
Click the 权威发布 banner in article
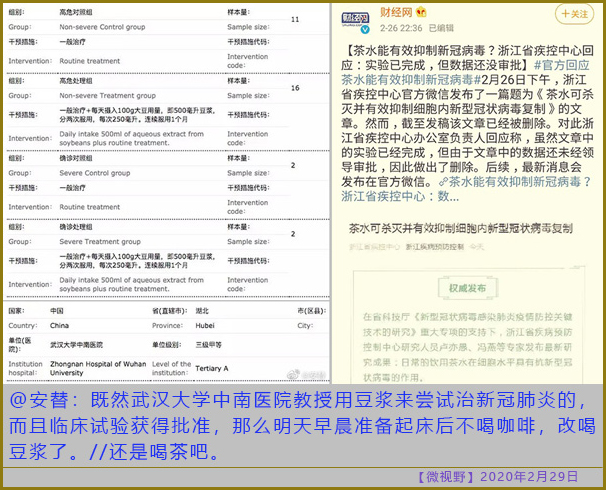click(468, 288)
